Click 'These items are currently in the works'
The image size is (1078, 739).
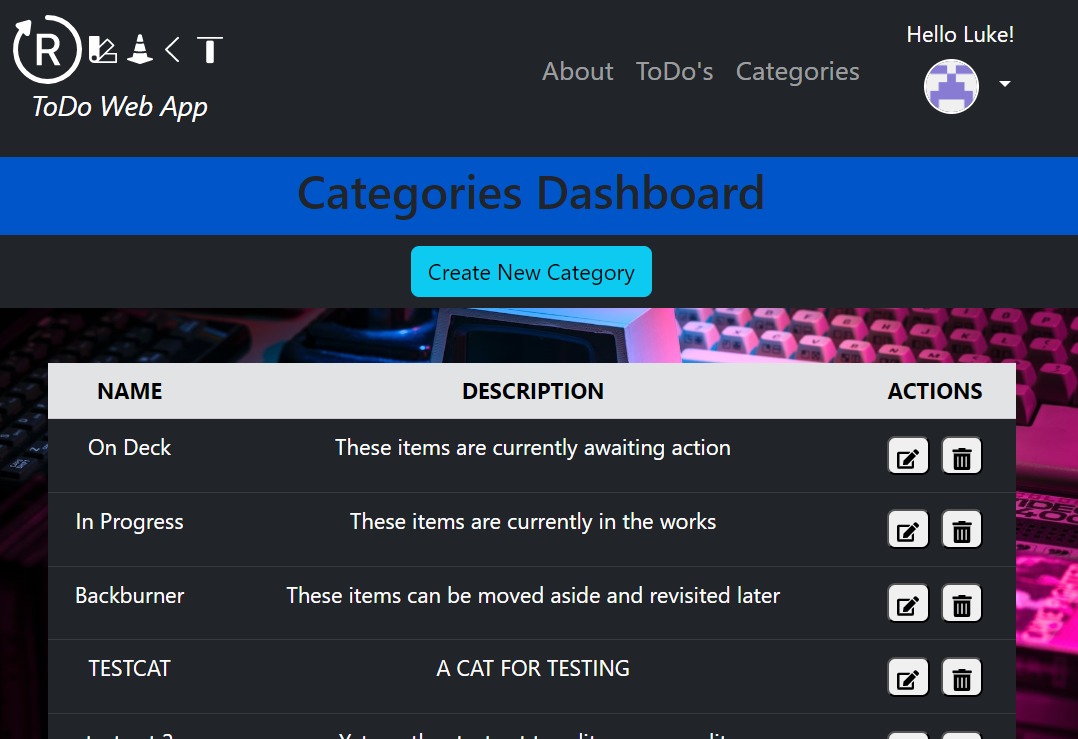pyautogui.click(x=533, y=522)
